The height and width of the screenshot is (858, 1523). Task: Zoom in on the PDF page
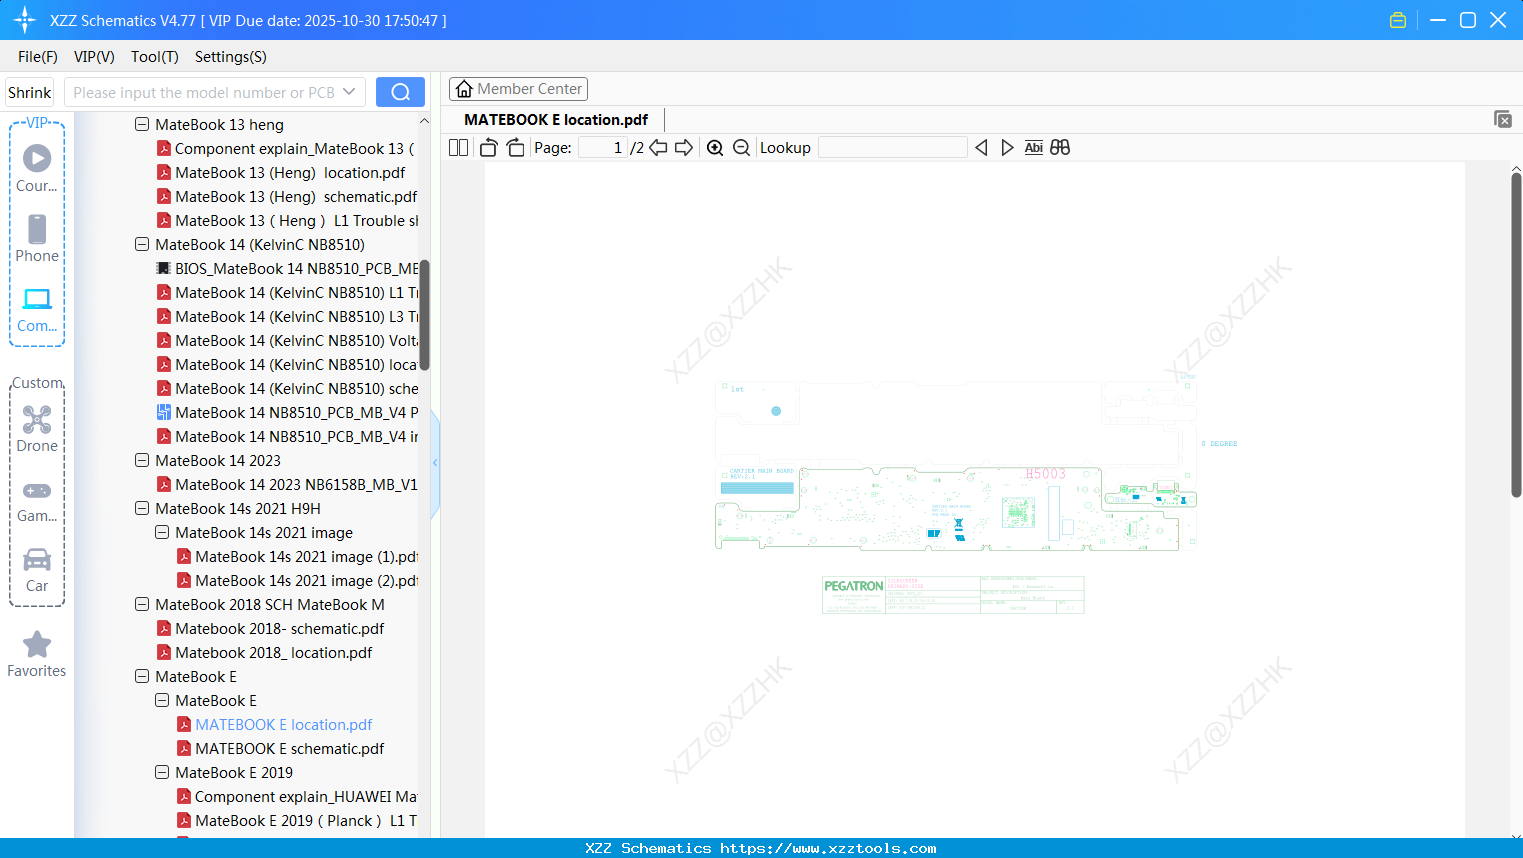[x=715, y=147]
